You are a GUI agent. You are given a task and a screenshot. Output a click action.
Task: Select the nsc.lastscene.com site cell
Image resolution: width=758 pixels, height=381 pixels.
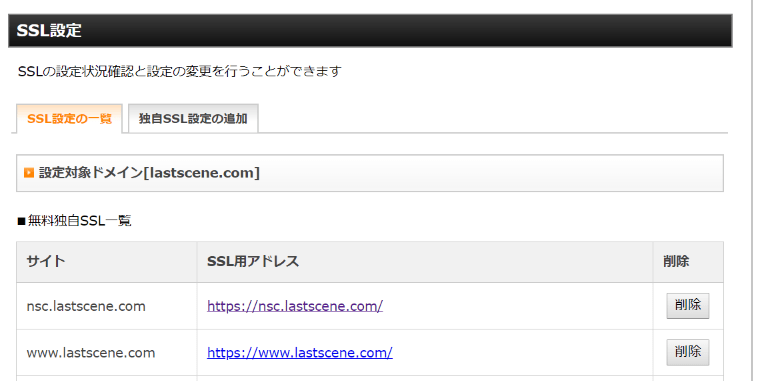tap(107, 306)
